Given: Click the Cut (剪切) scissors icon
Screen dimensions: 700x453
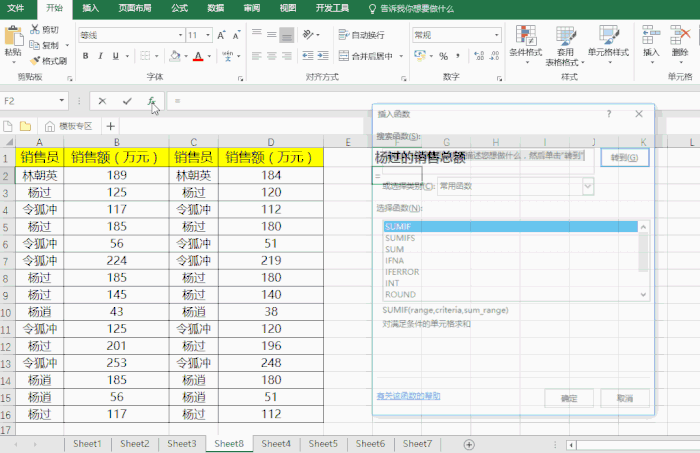Looking at the screenshot, I should tap(35, 29).
